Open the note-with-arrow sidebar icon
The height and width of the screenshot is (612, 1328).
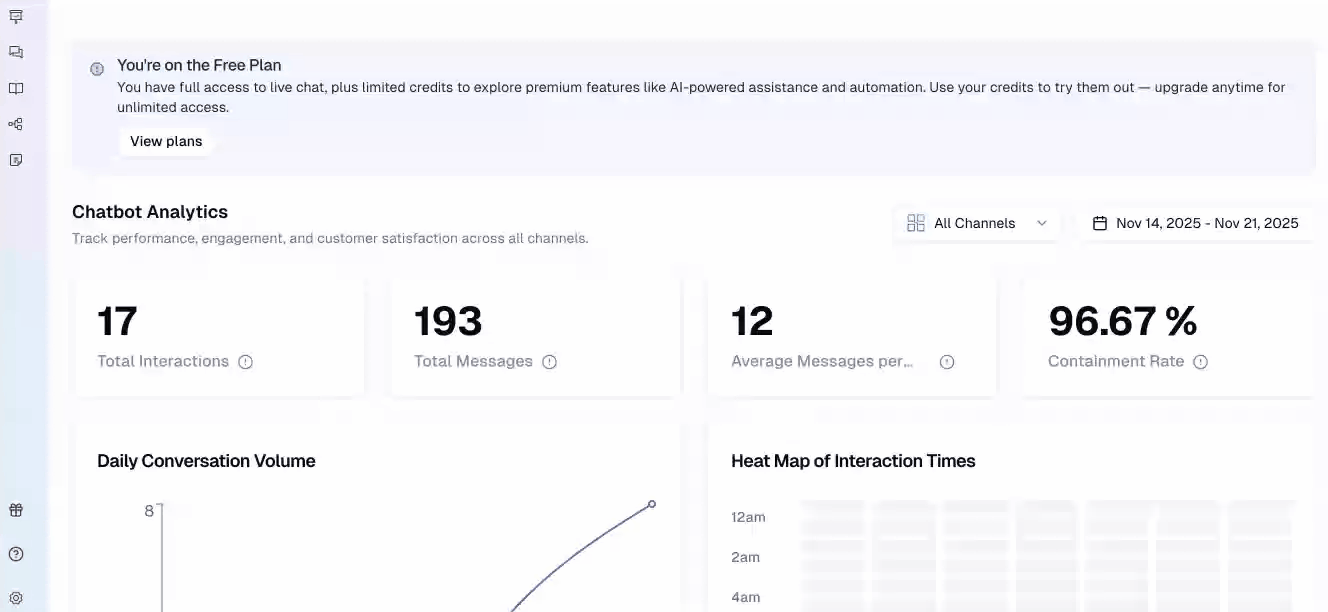[x=15, y=160]
